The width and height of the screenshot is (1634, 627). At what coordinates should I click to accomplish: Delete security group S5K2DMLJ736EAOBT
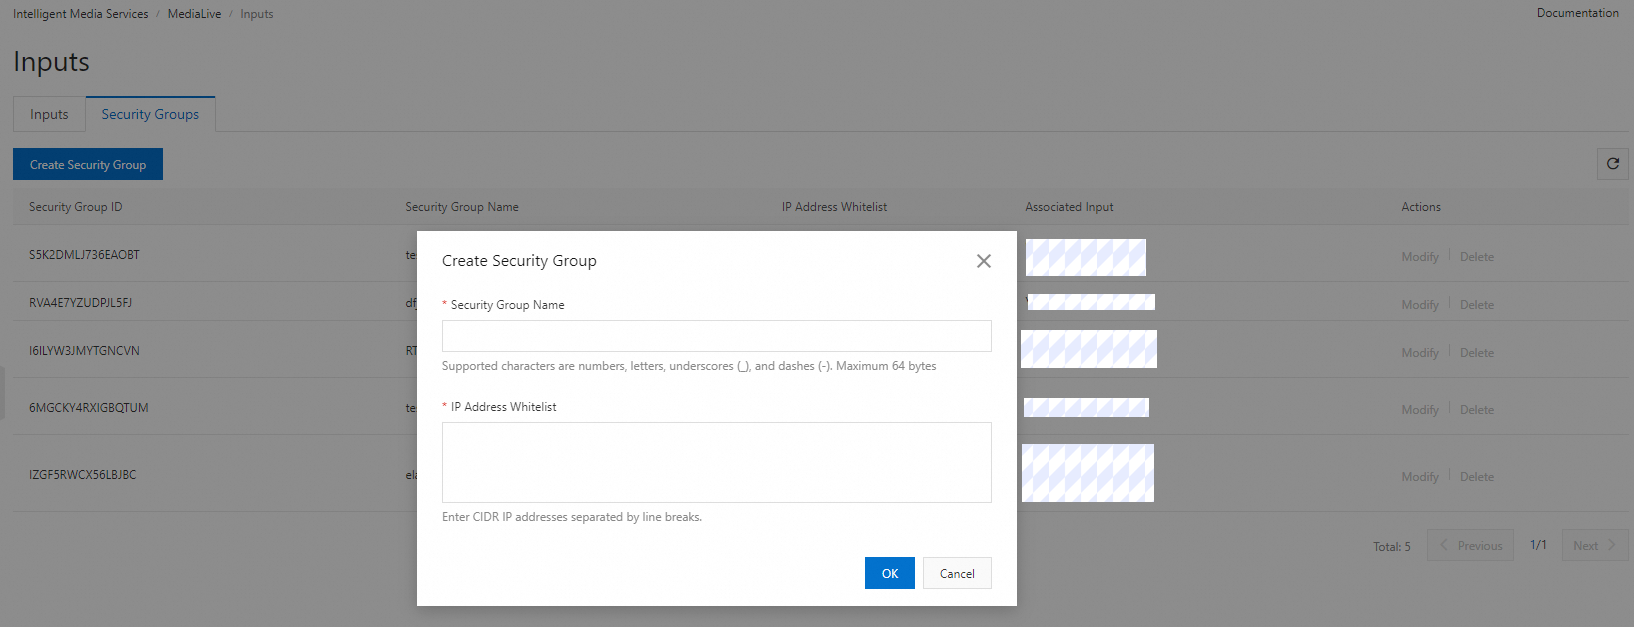click(1476, 257)
